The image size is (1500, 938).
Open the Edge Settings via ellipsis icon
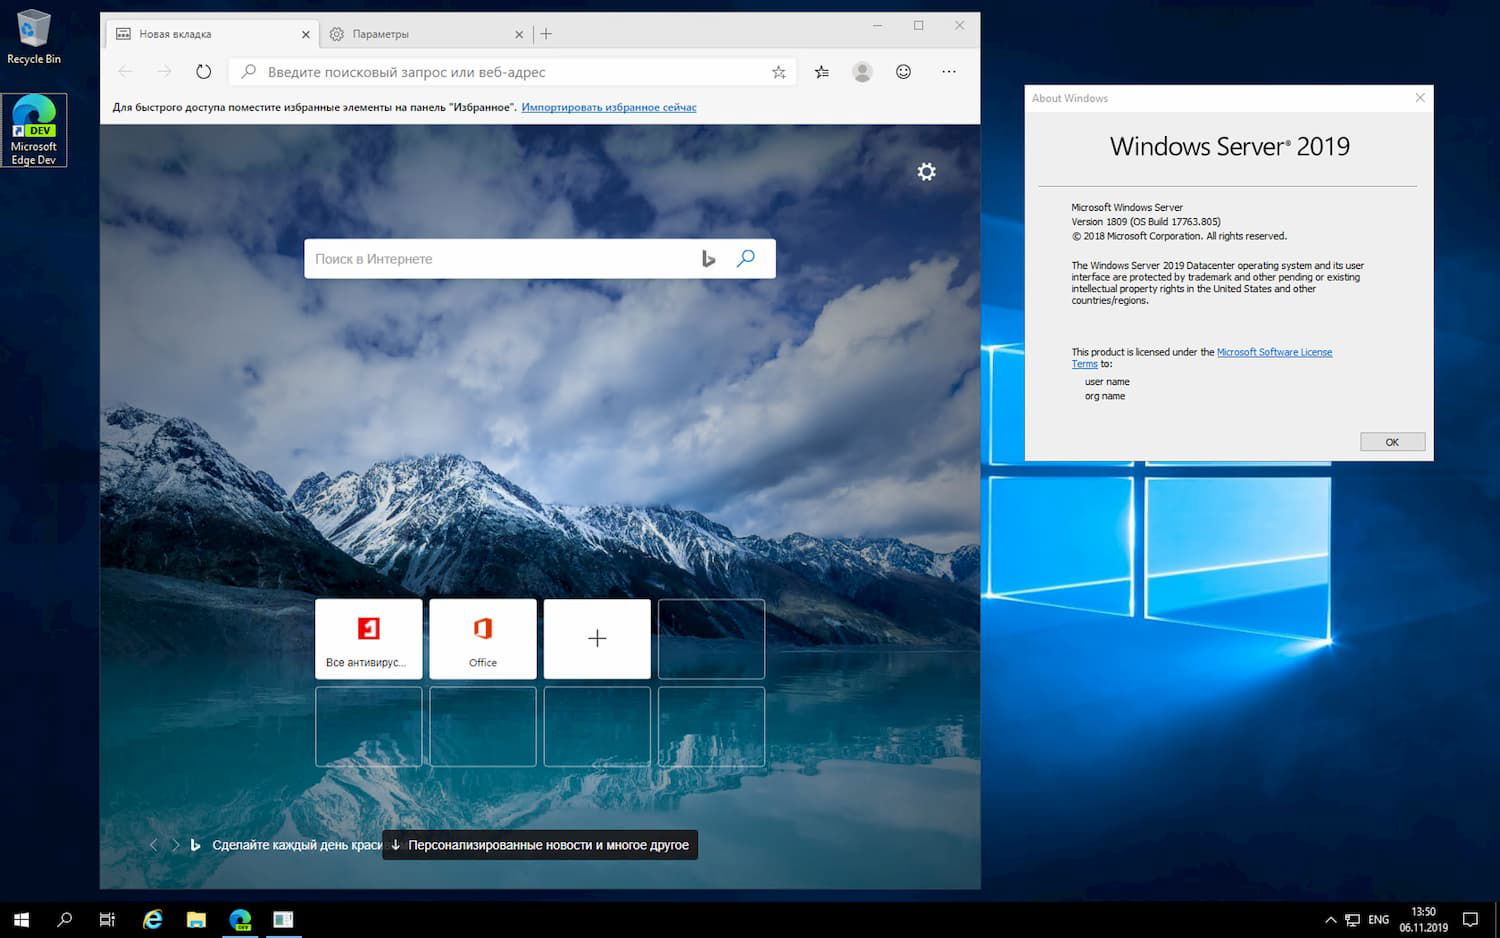[x=948, y=71]
